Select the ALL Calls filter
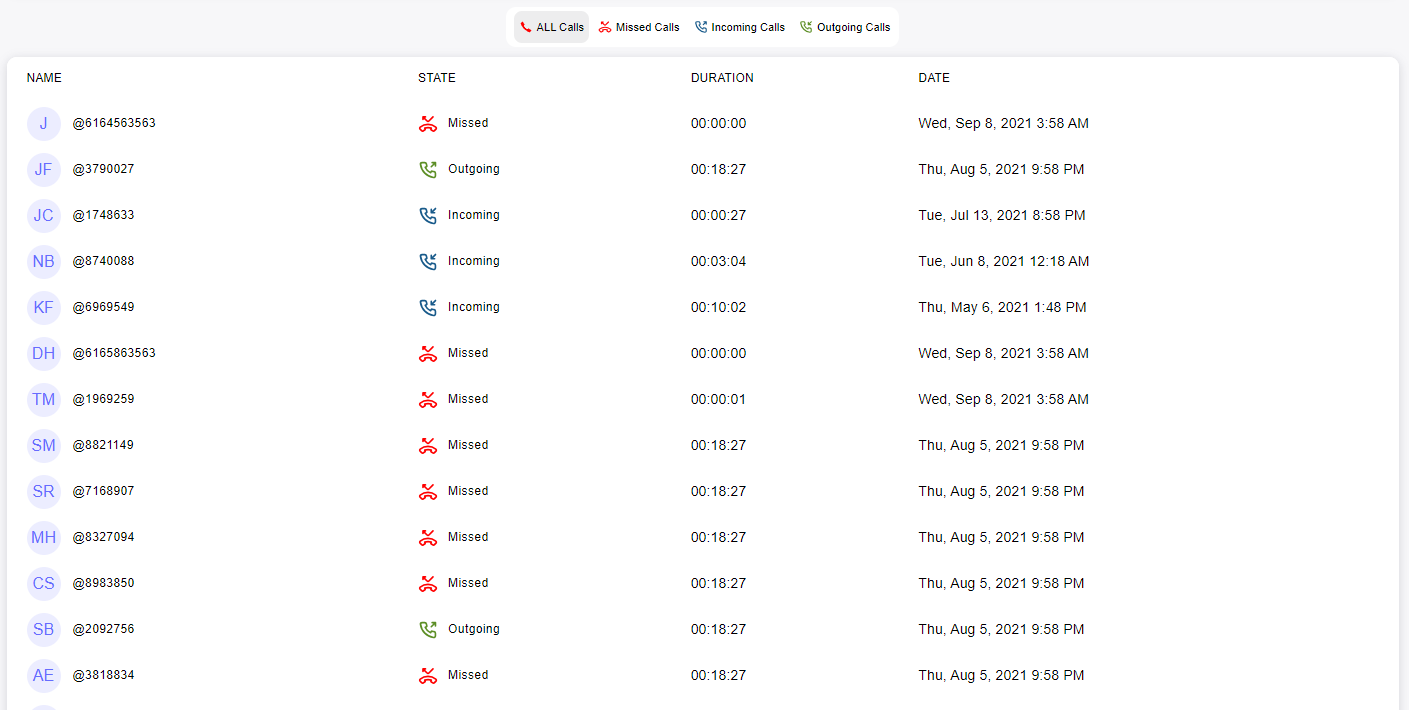 (551, 27)
